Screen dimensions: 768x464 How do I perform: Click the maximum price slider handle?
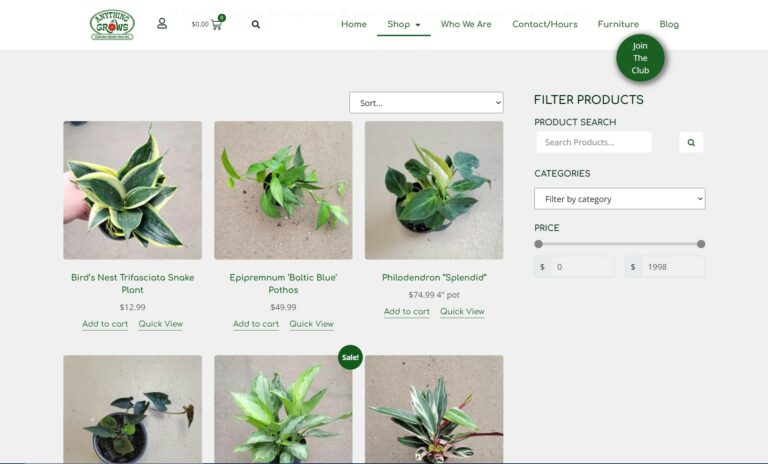click(x=701, y=244)
